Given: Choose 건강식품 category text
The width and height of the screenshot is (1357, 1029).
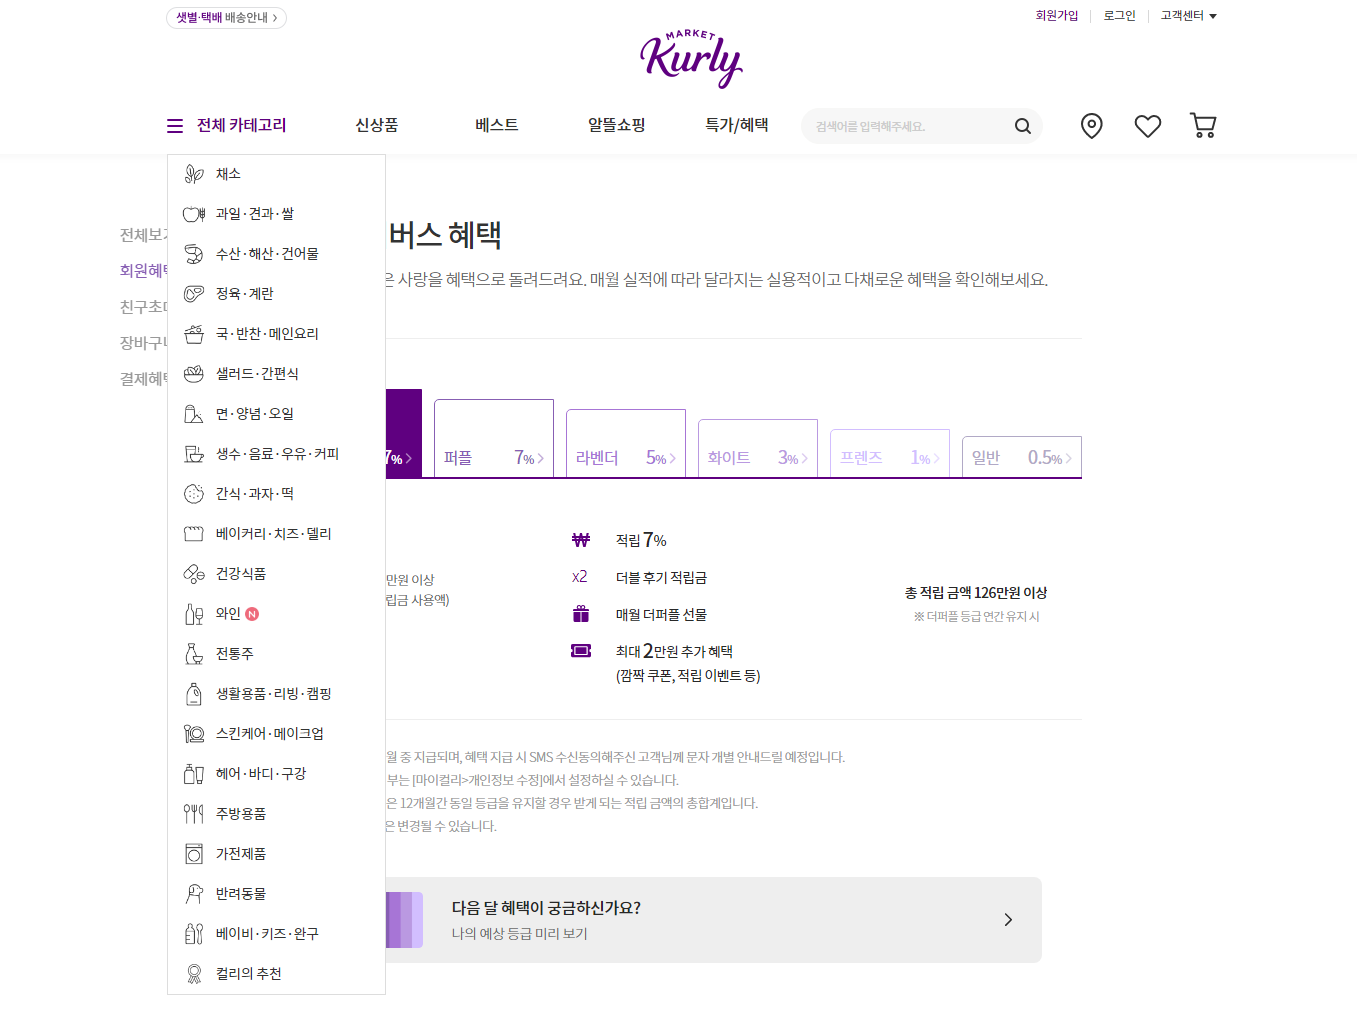Looking at the screenshot, I should pyautogui.click(x=241, y=574).
